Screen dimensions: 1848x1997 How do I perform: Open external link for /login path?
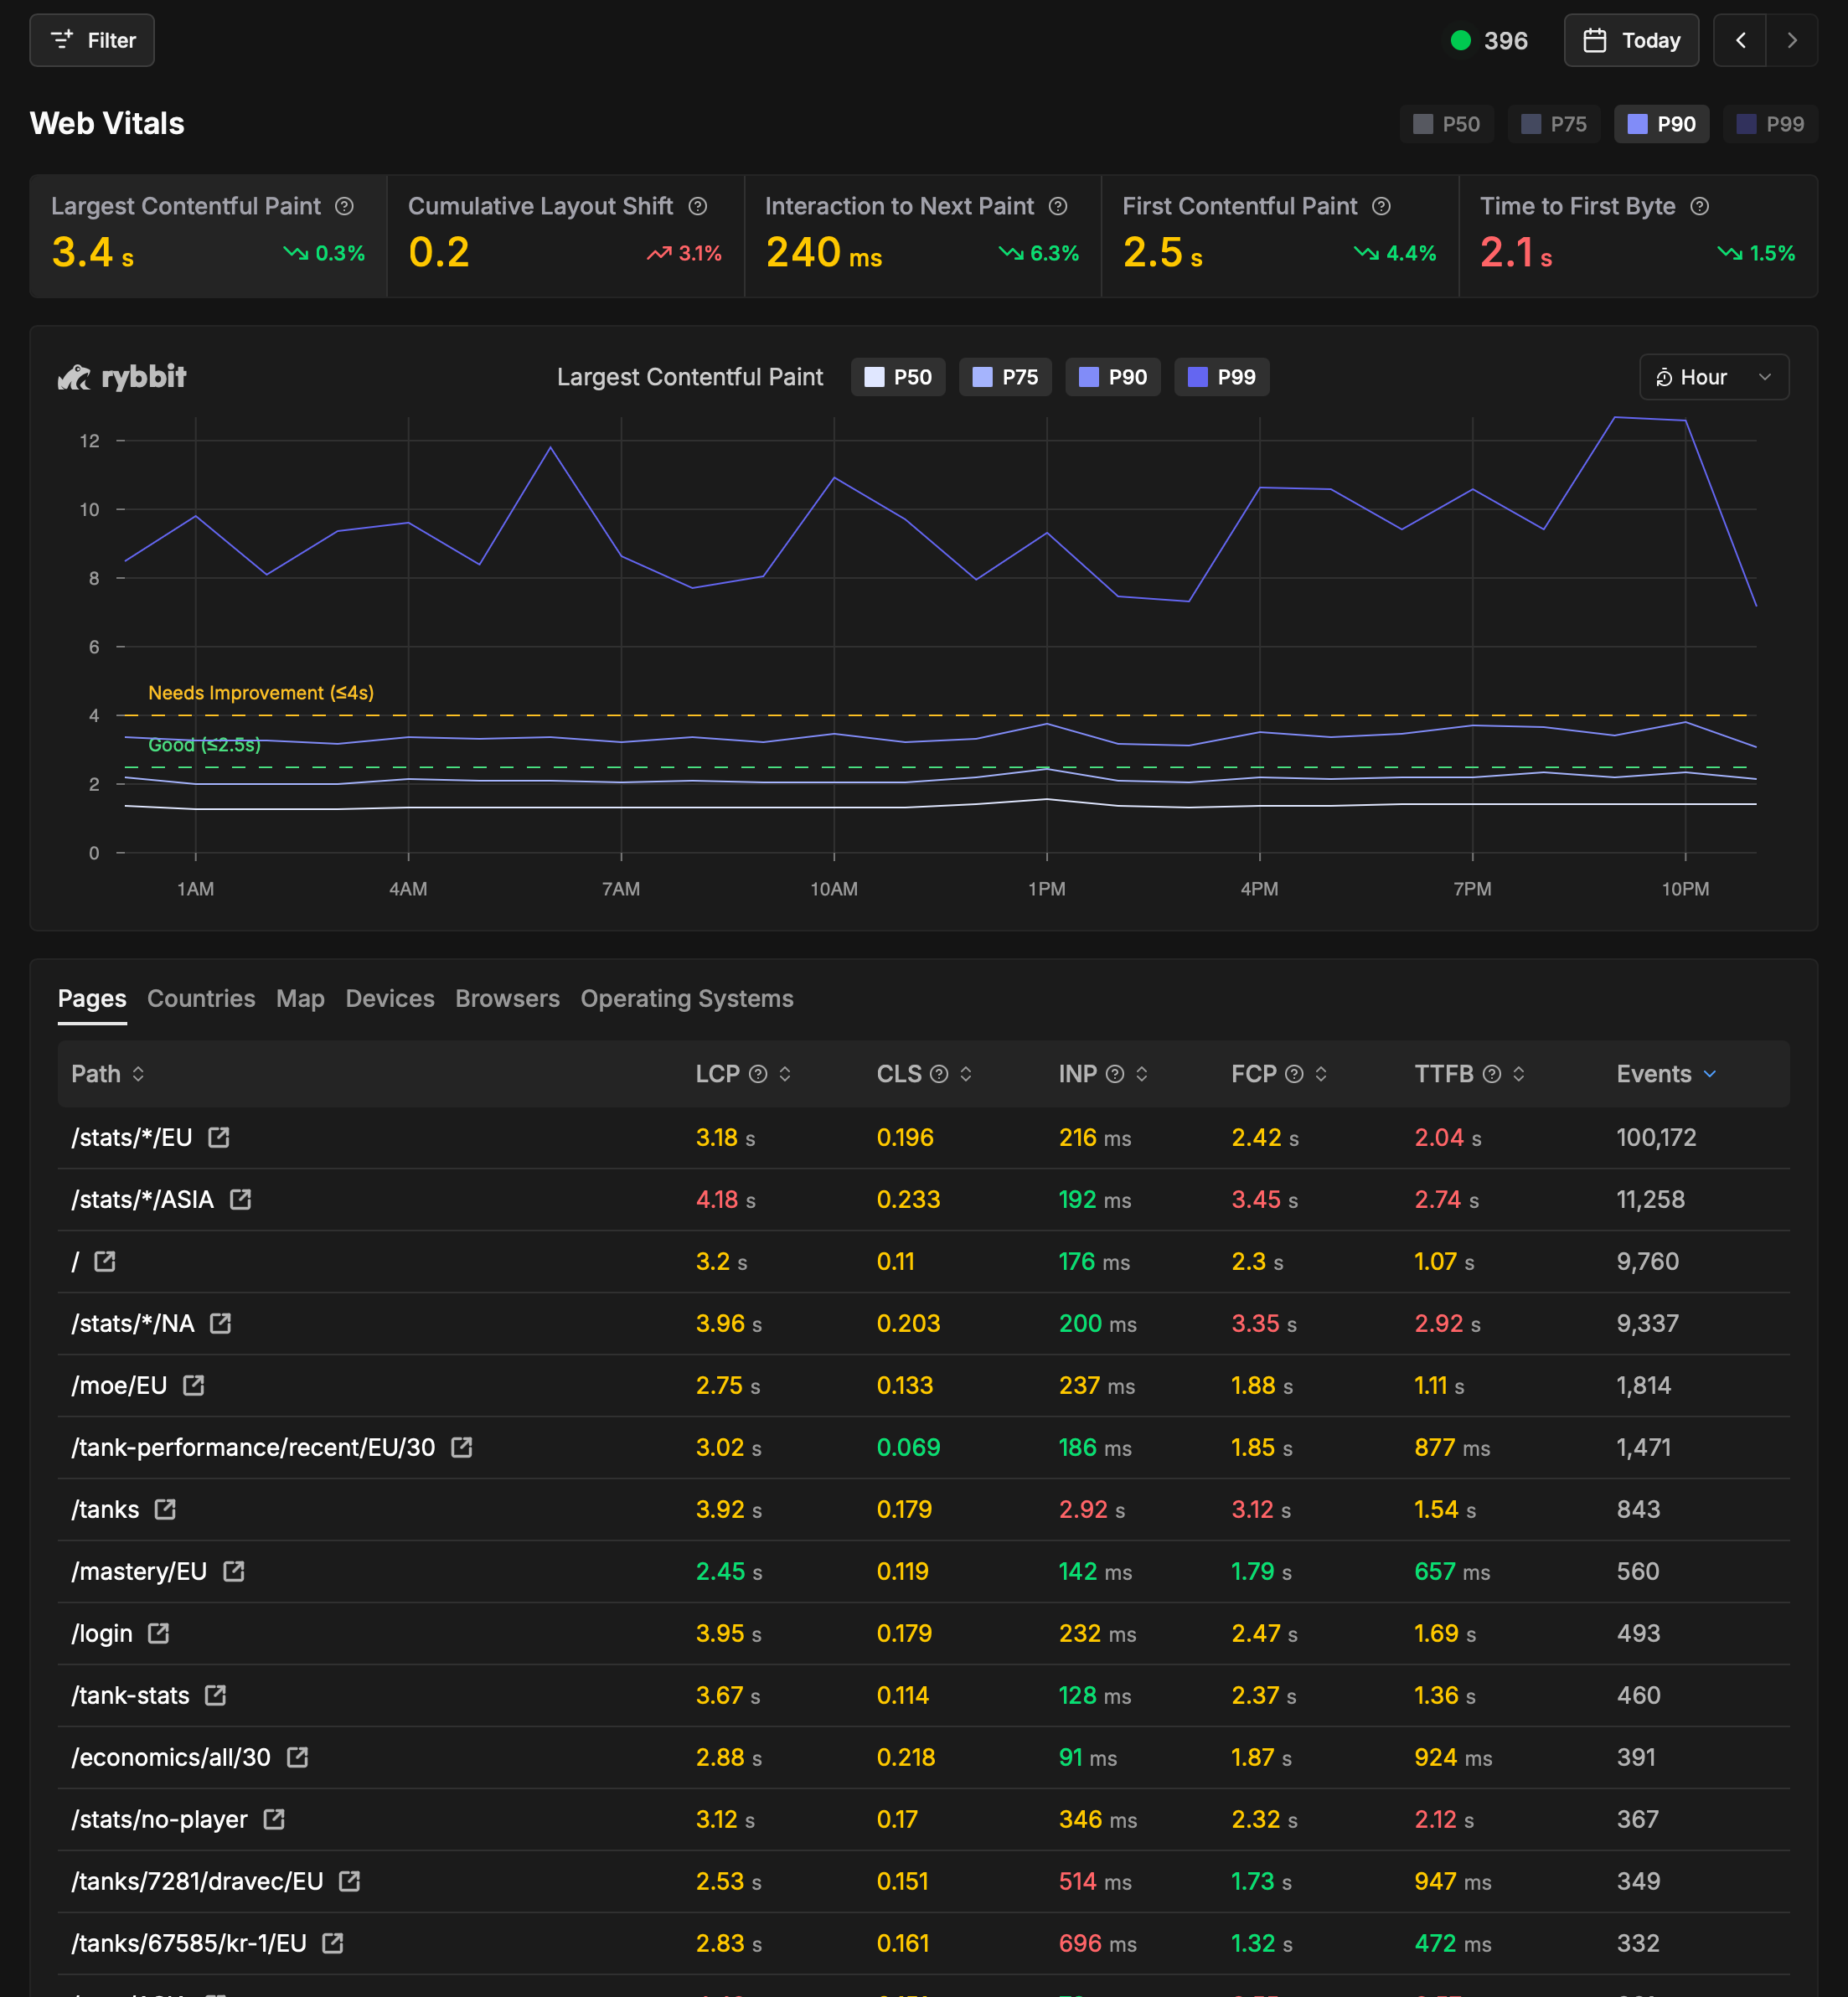click(158, 1633)
